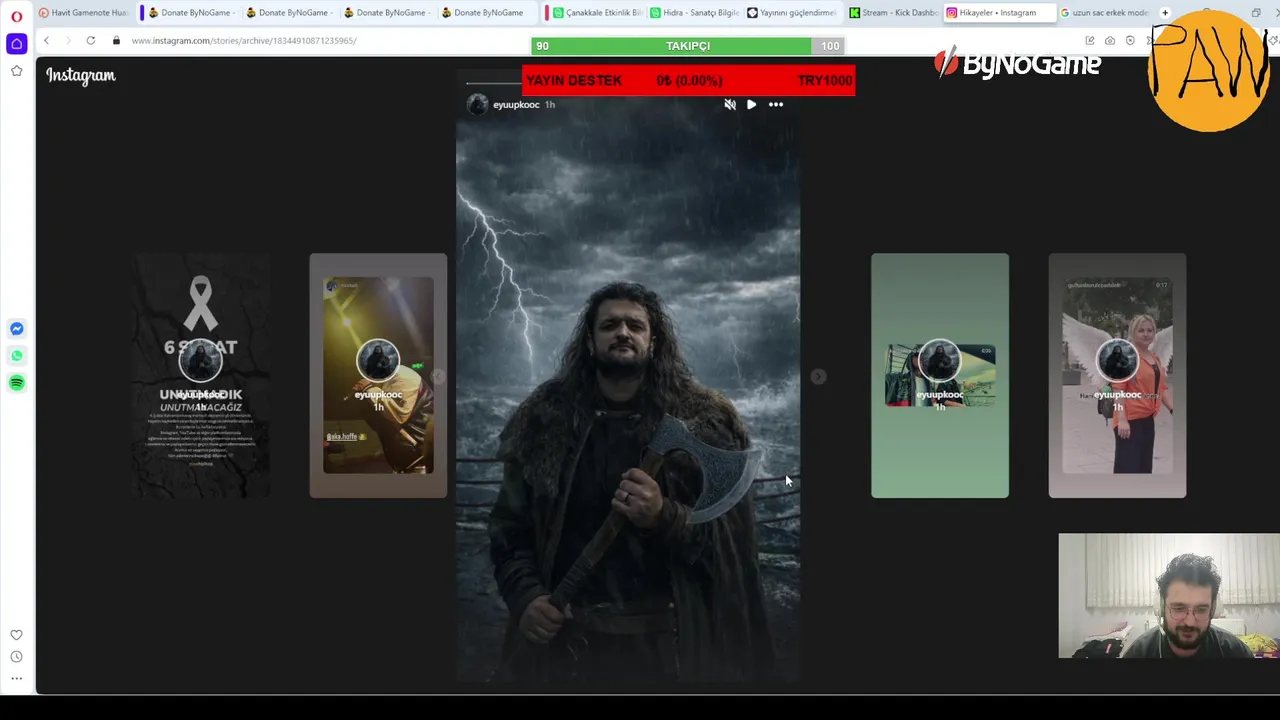Open the Bookmarks star in Opera sidebar

point(16,71)
